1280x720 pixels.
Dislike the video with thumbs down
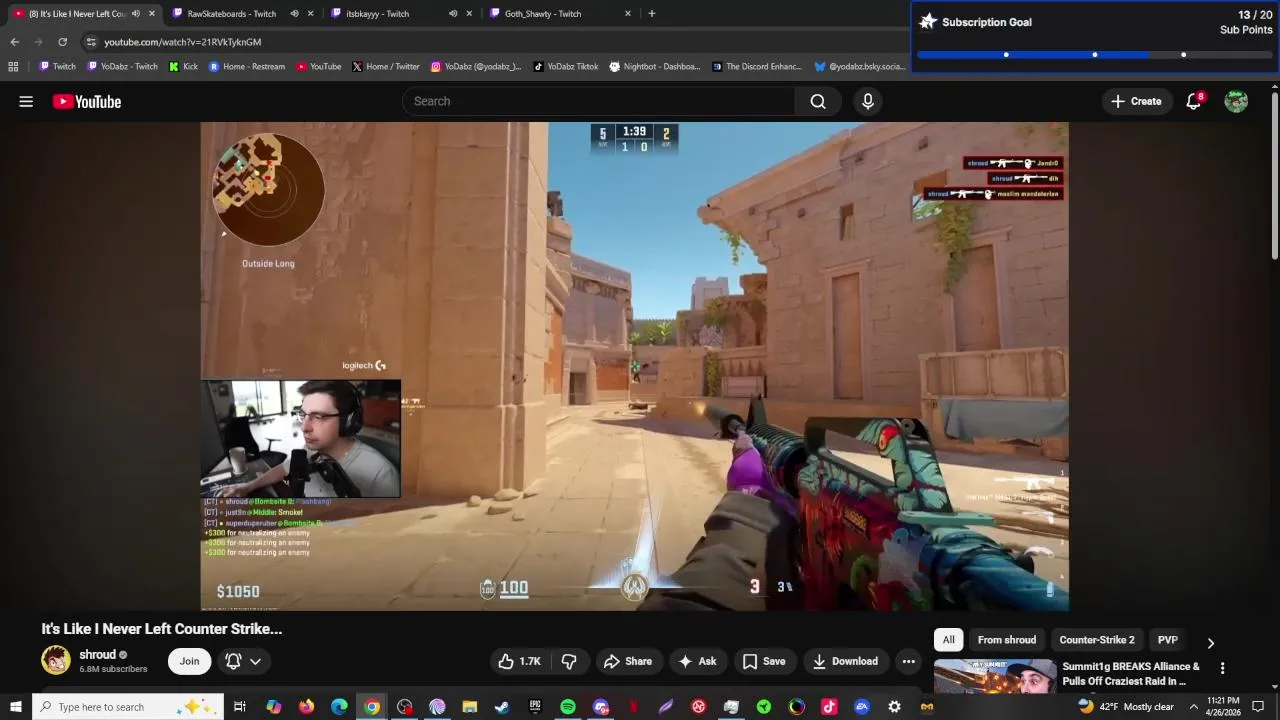[569, 661]
